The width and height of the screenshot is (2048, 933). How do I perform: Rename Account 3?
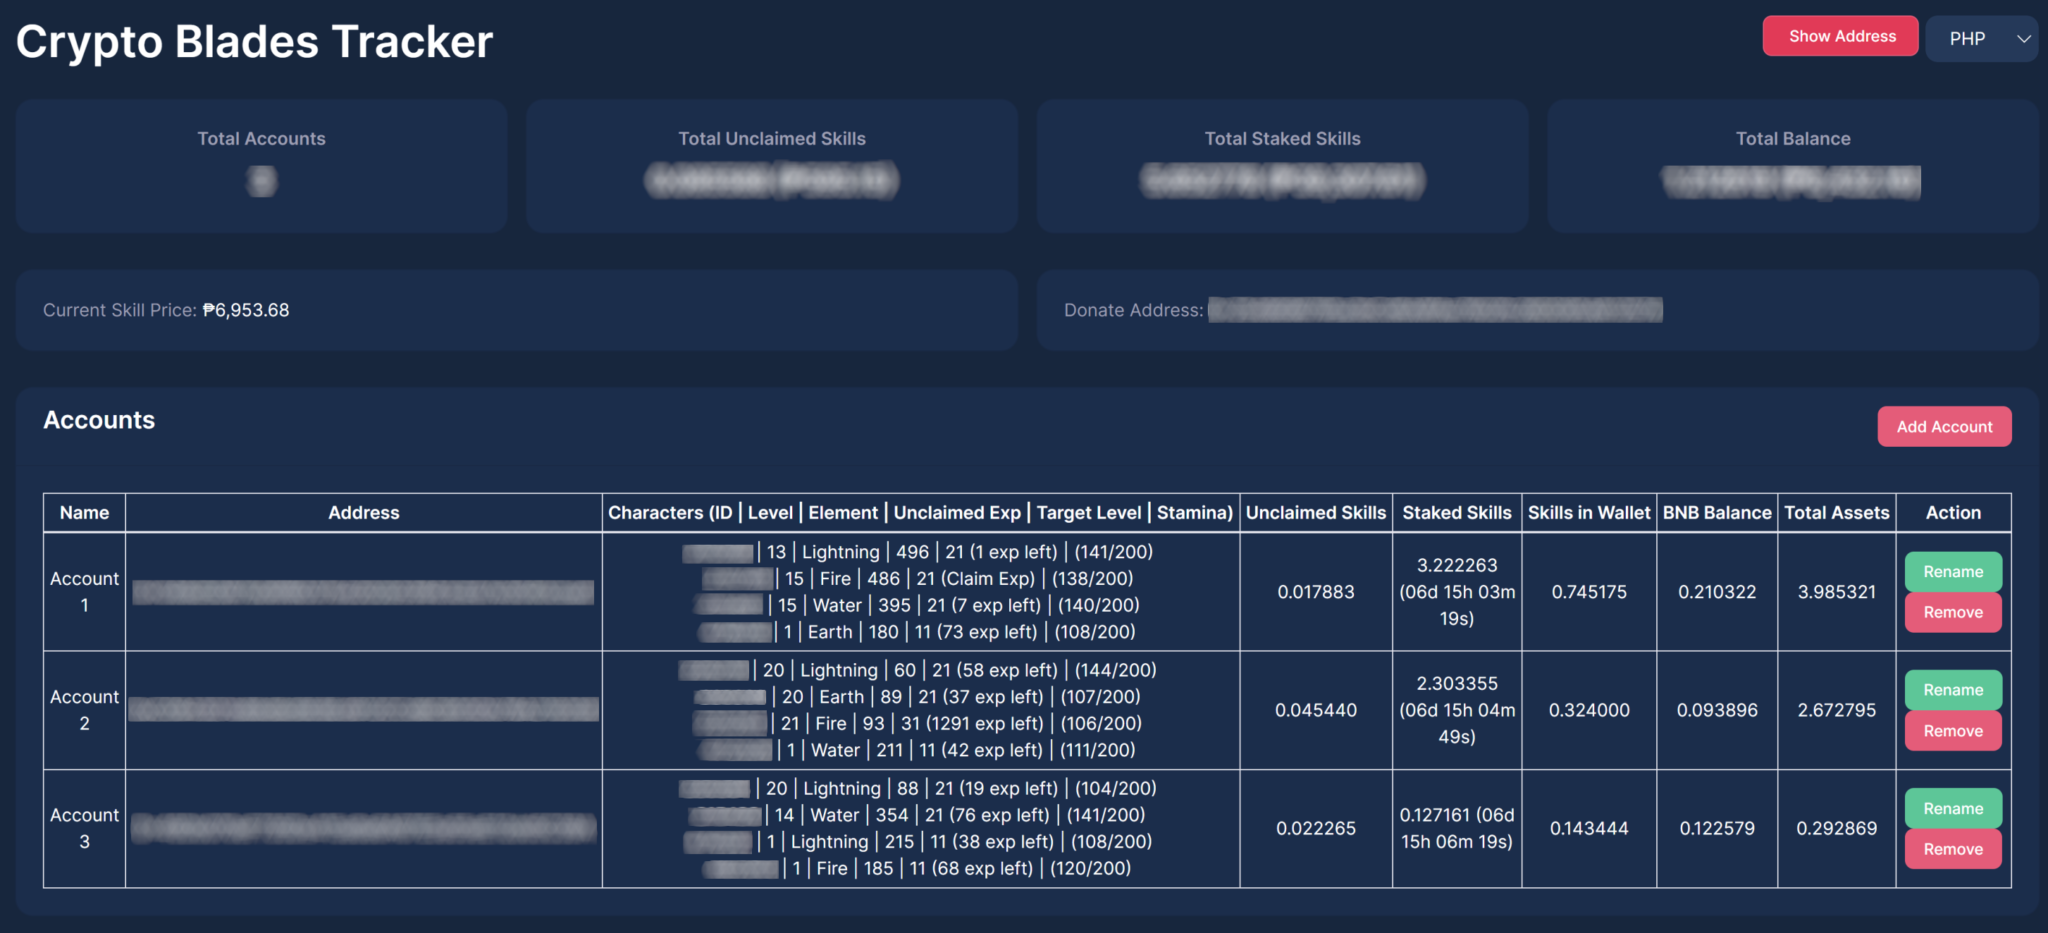tap(1952, 809)
